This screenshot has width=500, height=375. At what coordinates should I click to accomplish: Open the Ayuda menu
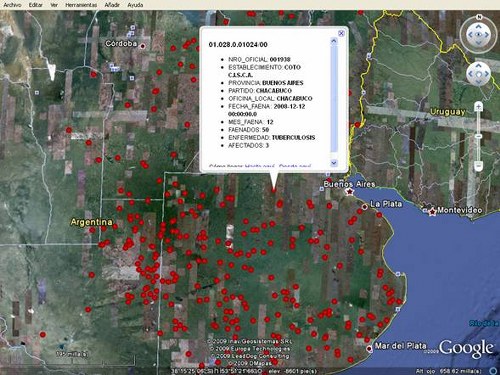pyautogui.click(x=135, y=5)
